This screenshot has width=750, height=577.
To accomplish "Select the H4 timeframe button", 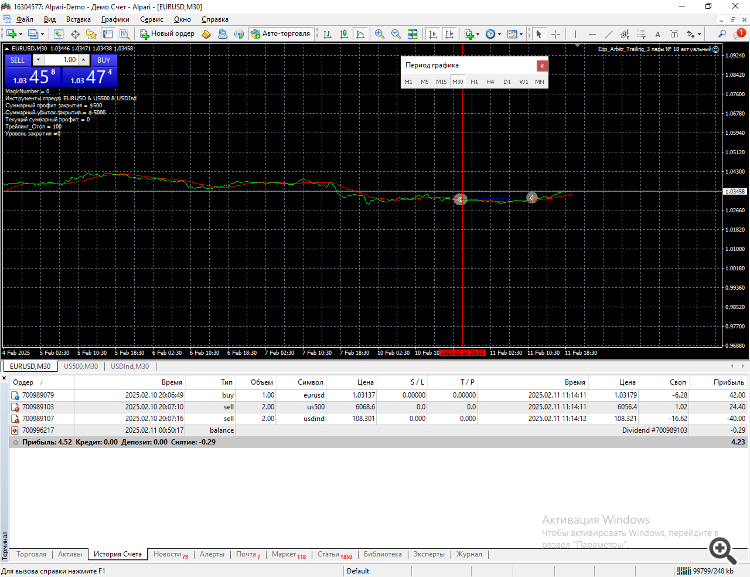I will coord(490,82).
